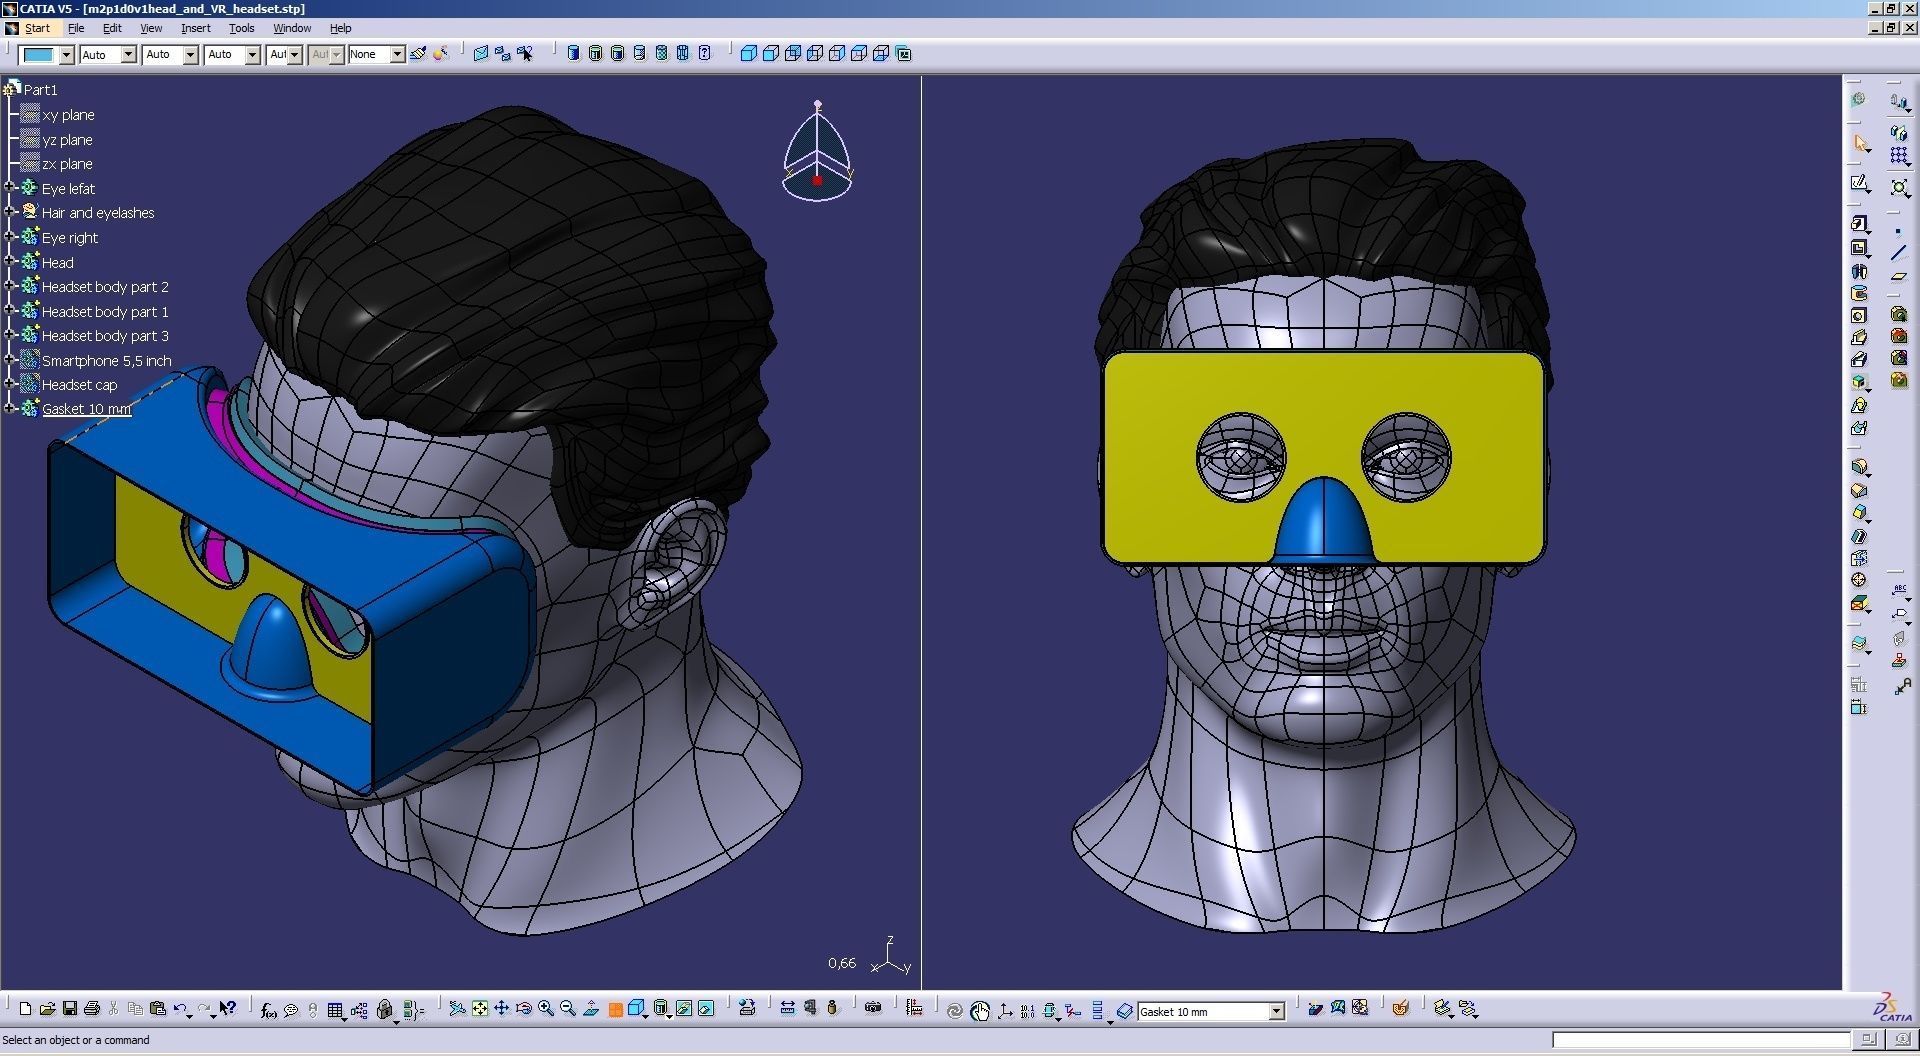Image resolution: width=1920 pixels, height=1056 pixels.
Task: Open the Edit menu
Action: click(x=112, y=28)
